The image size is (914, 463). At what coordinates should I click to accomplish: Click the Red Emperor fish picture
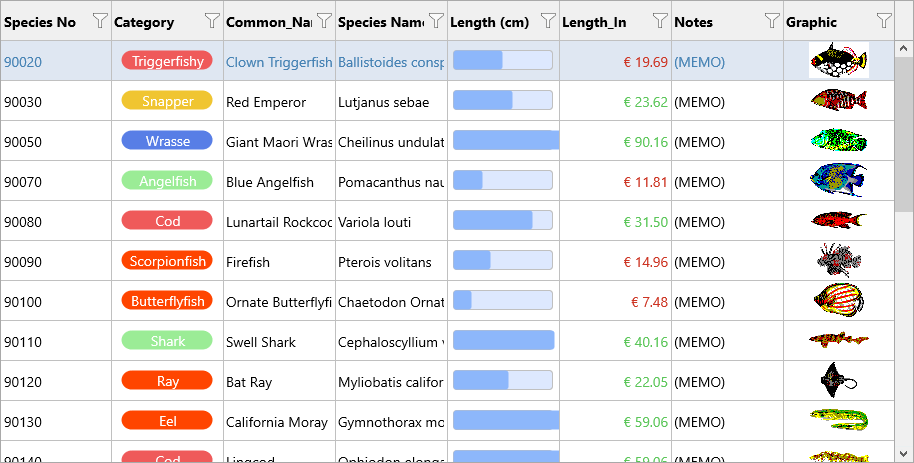pos(839,100)
